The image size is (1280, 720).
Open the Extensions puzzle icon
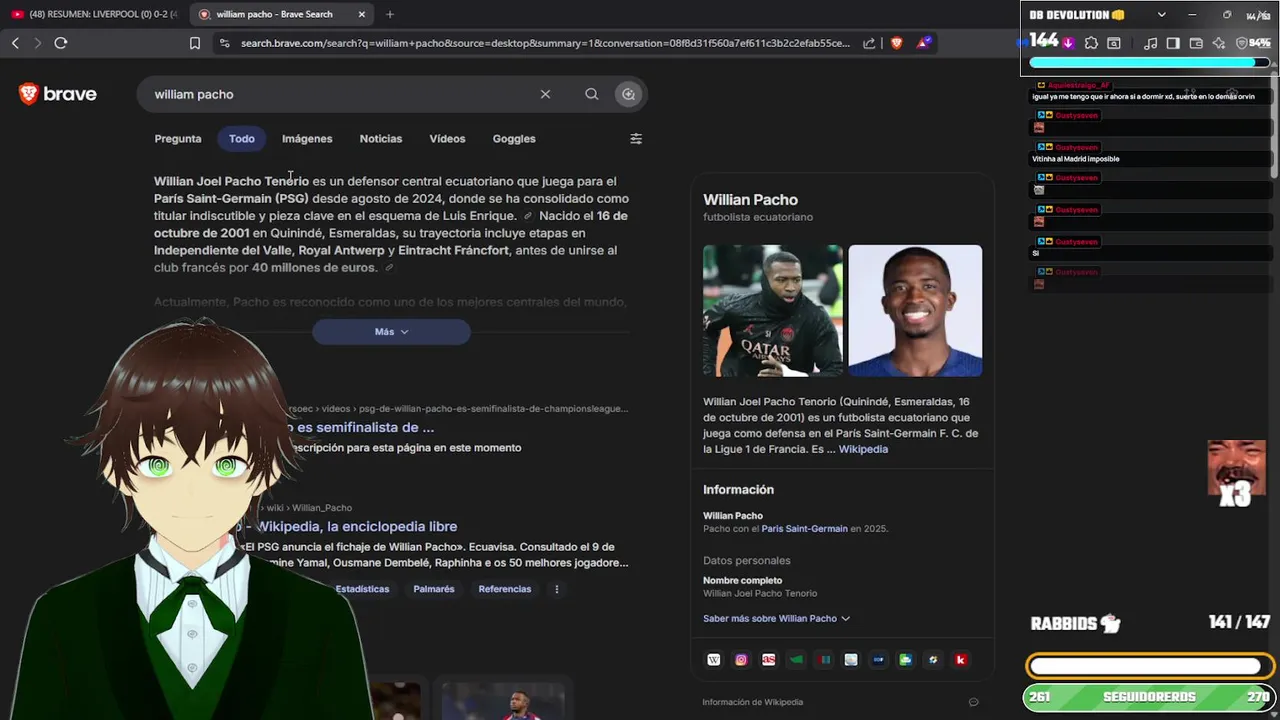click(x=1091, y=43)
